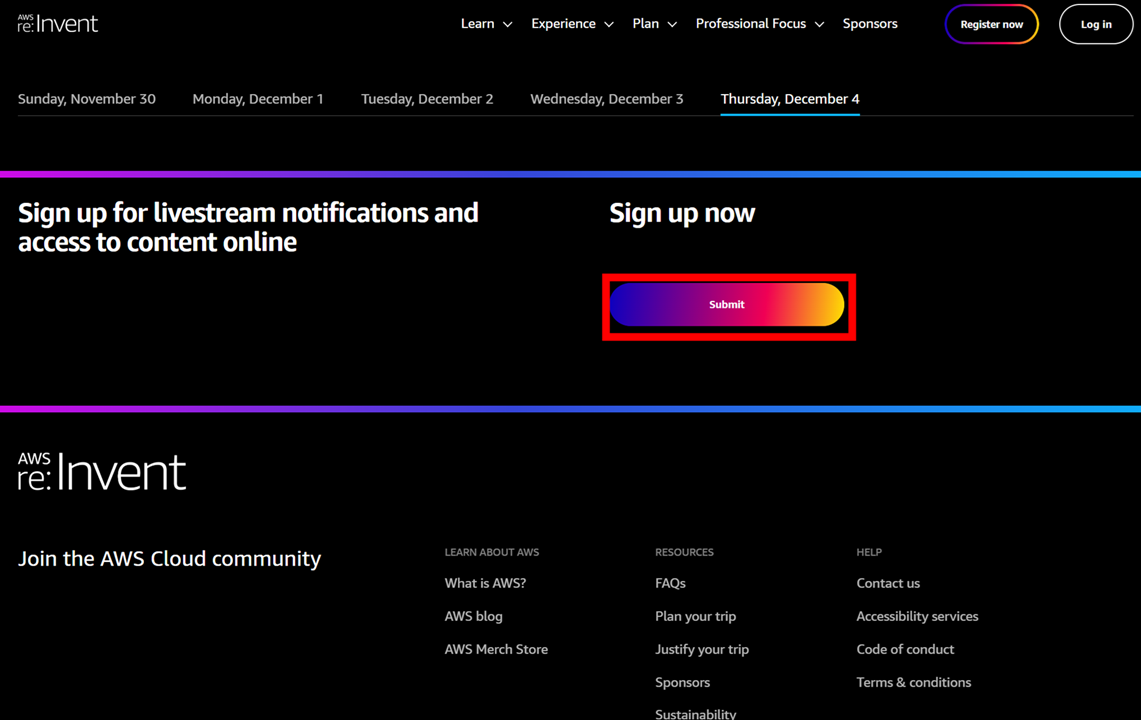Open the Wednesday, December 3 schedule tab

606,99
